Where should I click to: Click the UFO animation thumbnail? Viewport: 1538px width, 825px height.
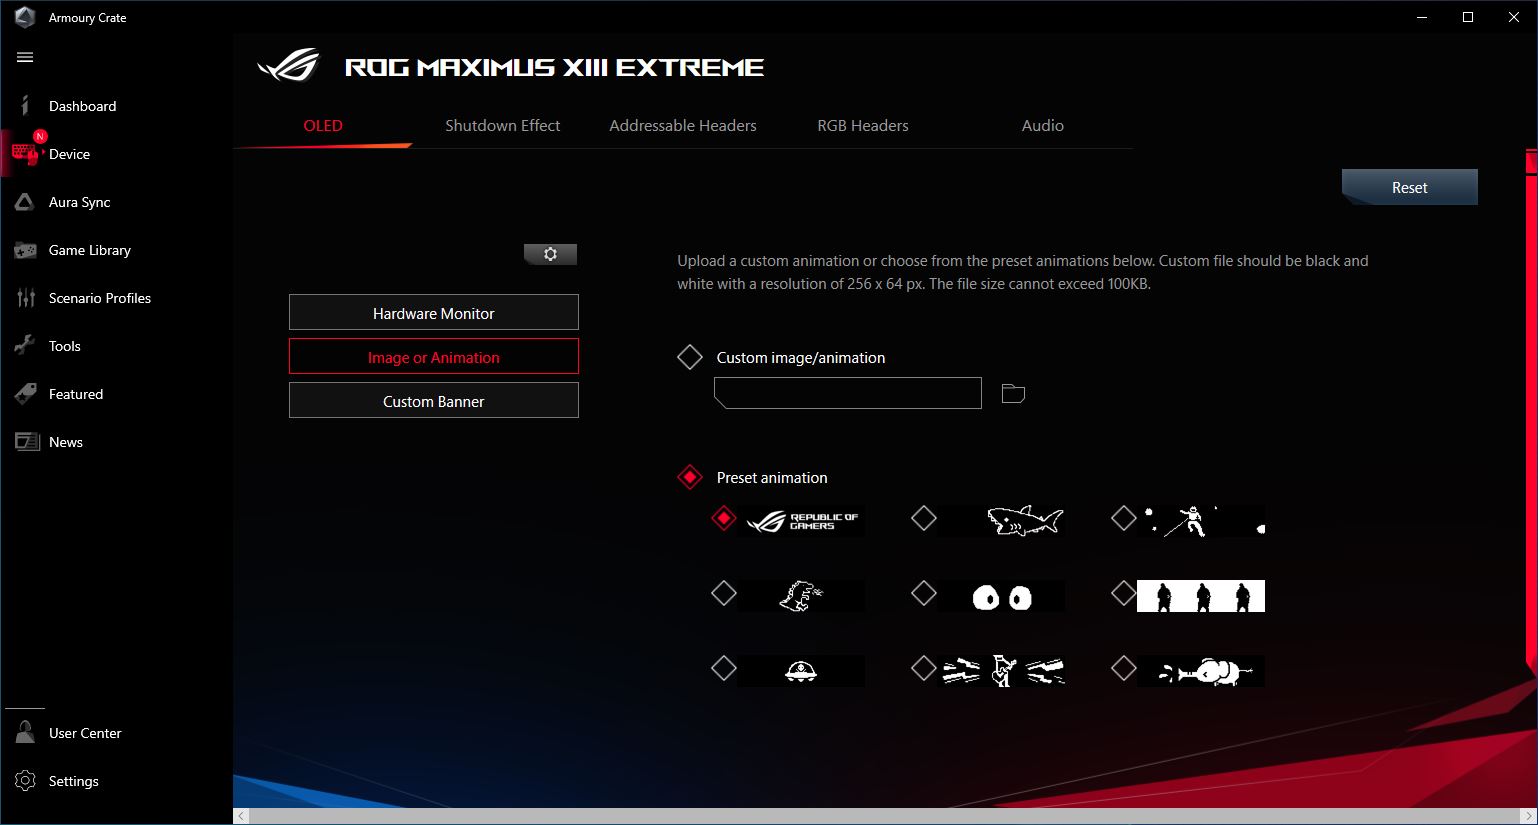click(801, 671)
